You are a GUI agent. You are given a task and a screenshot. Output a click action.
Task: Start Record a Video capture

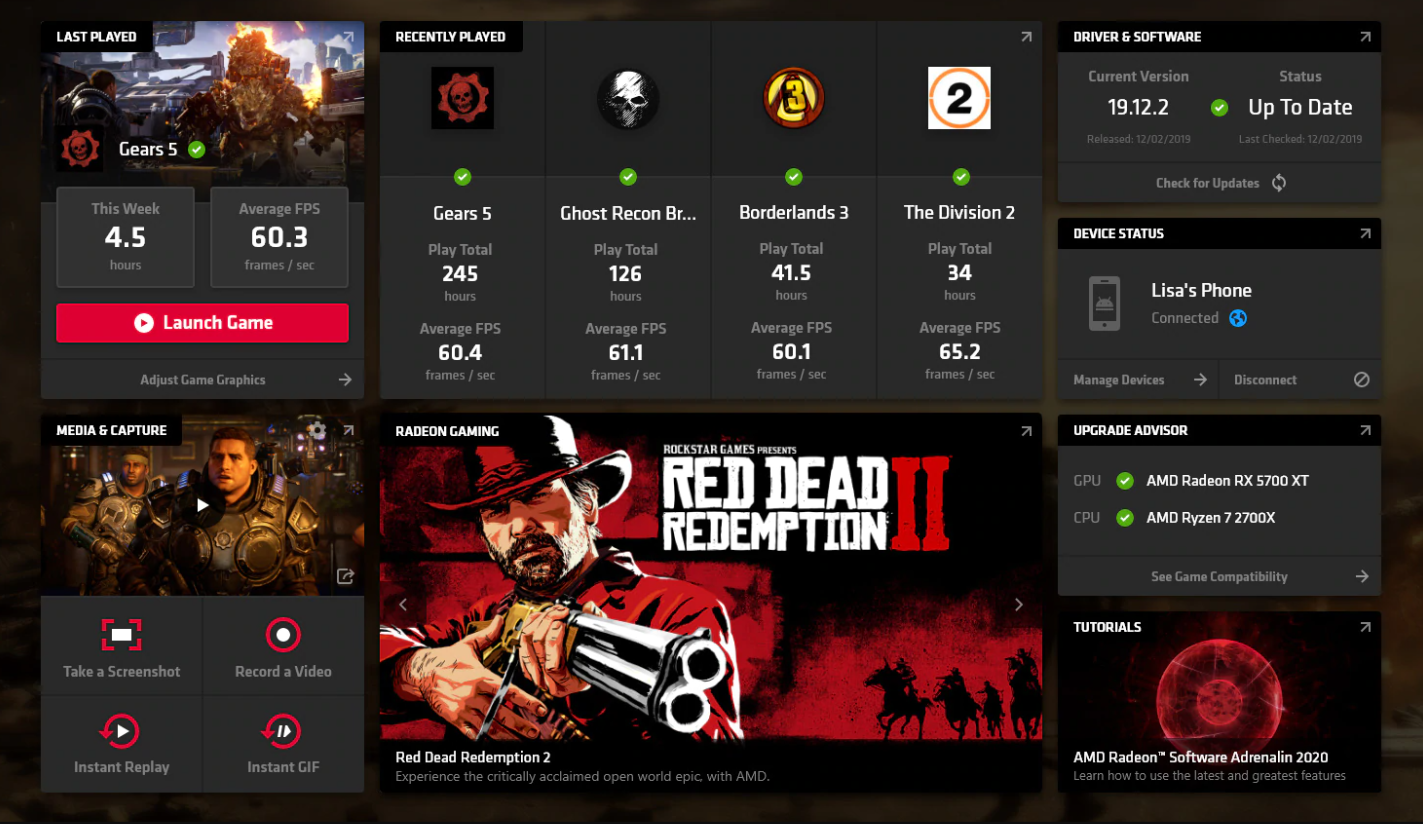(283, 635)
